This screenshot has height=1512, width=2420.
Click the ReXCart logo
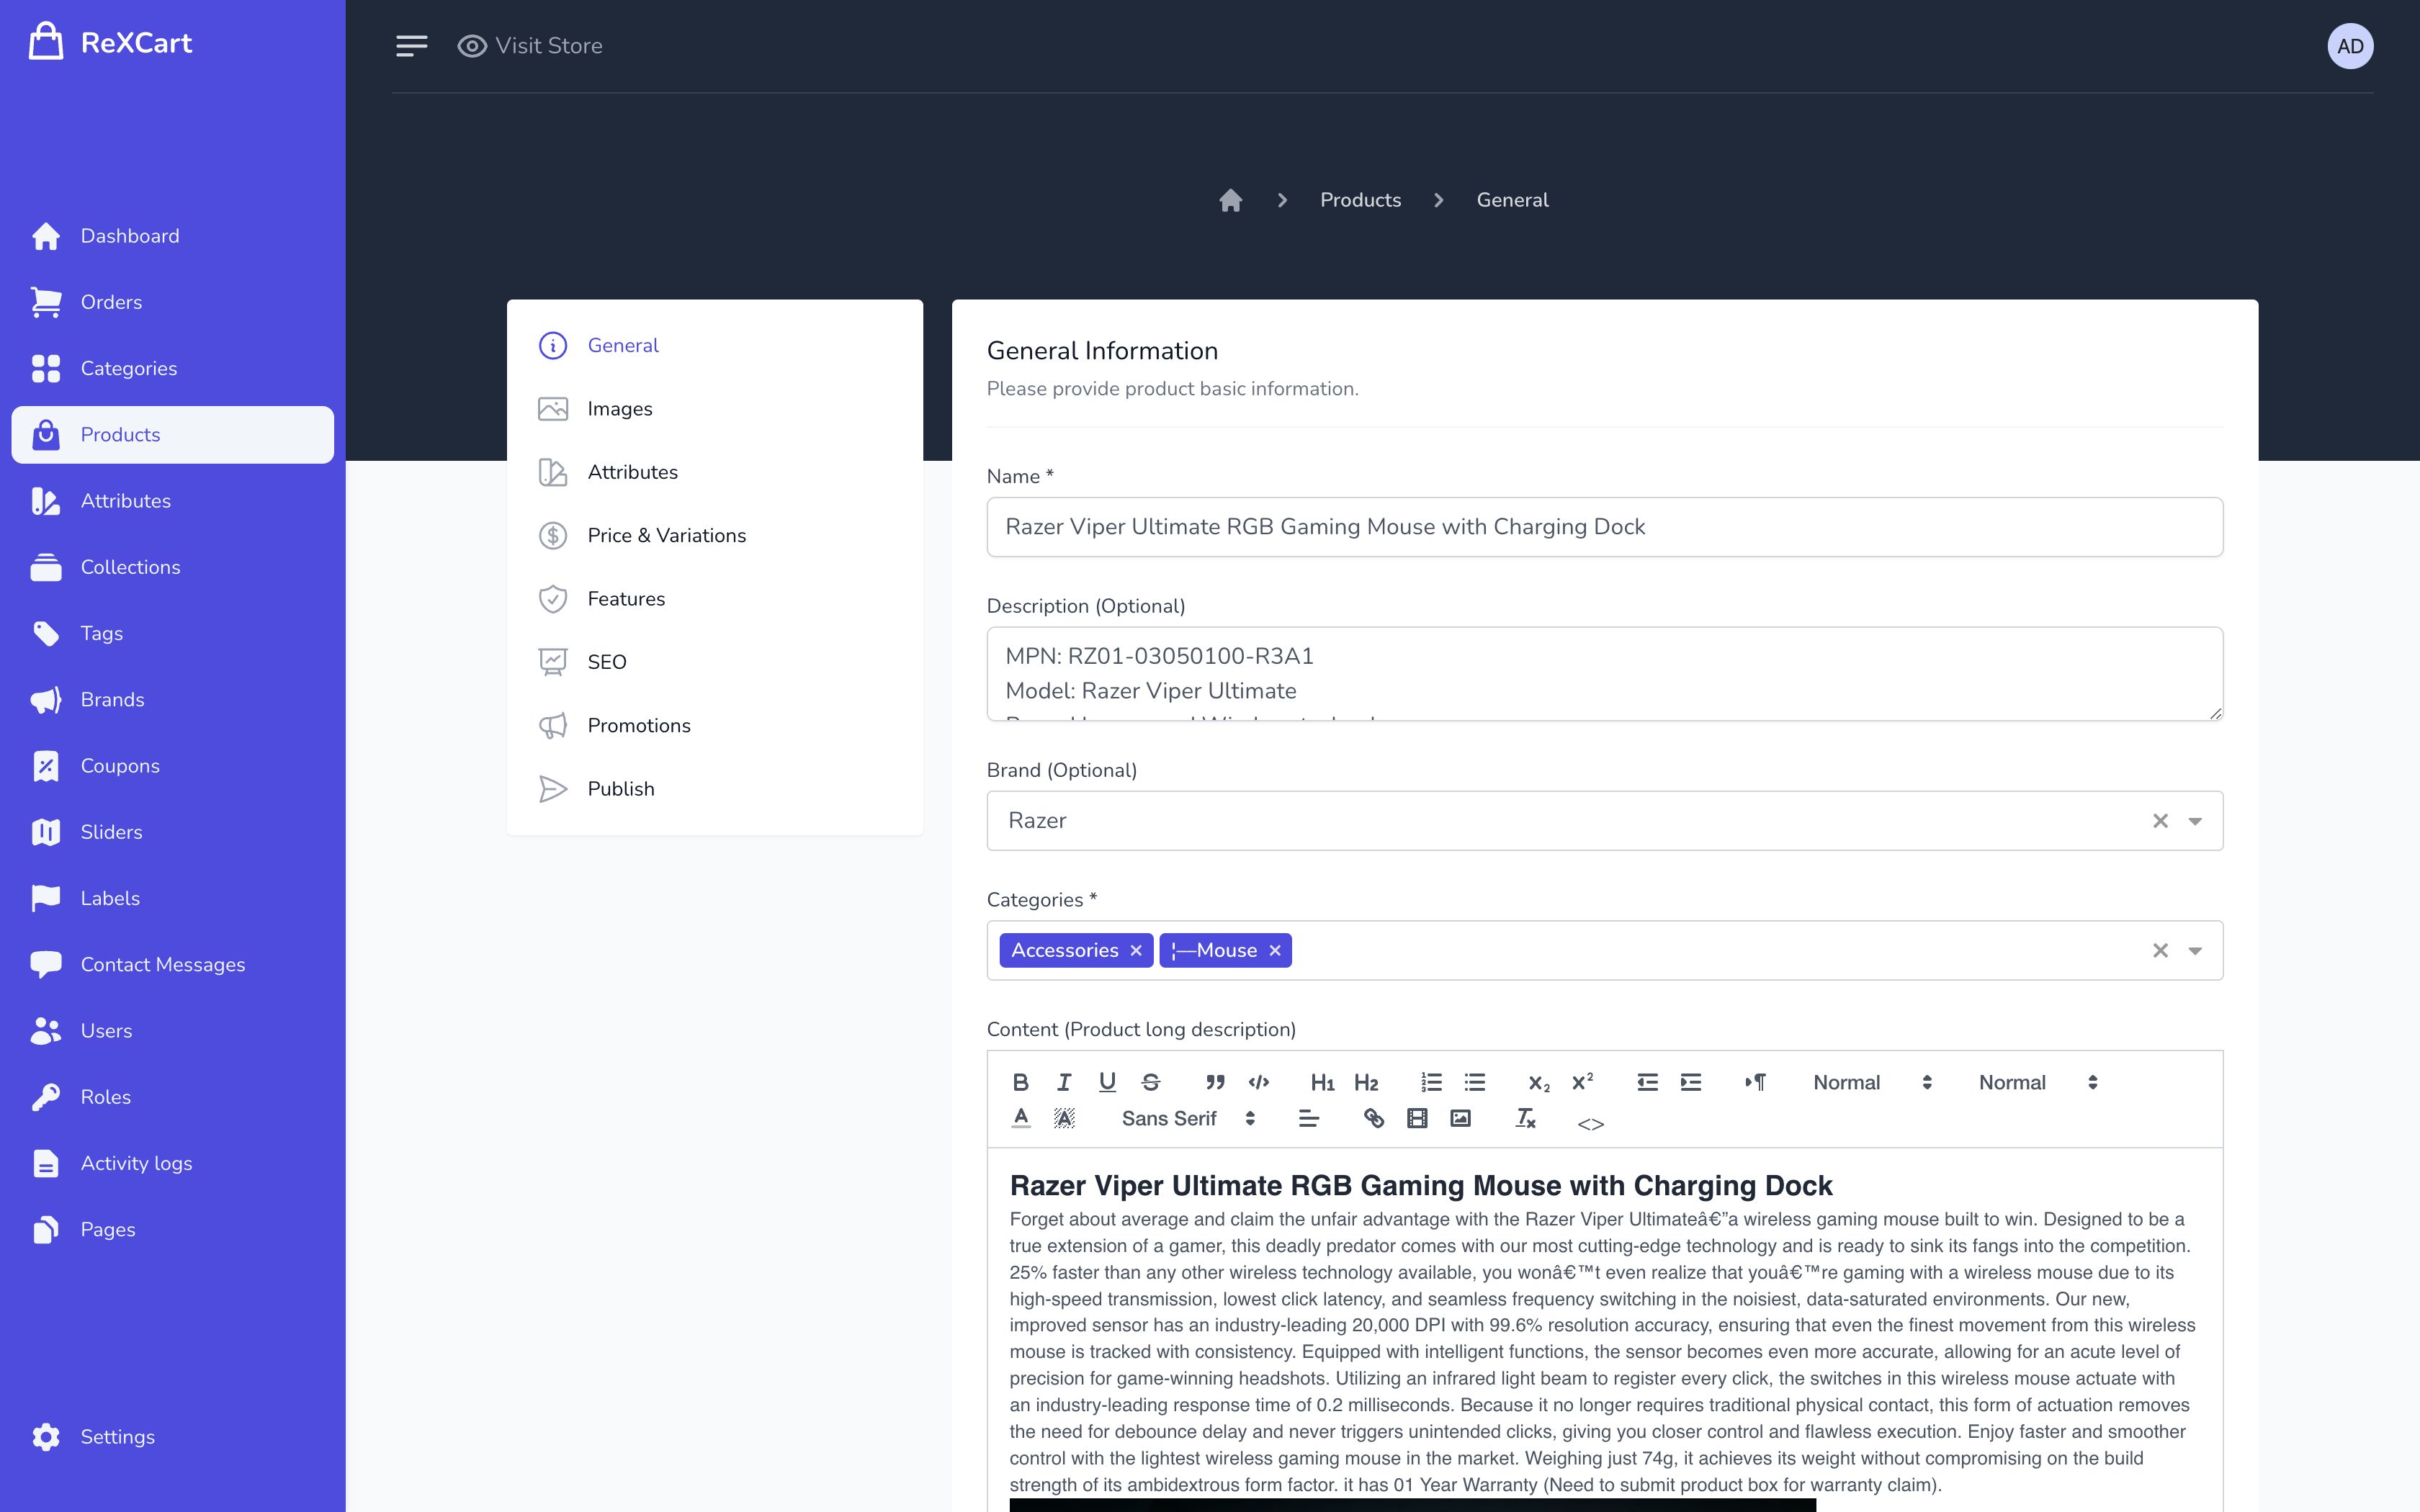coord(110,43)
